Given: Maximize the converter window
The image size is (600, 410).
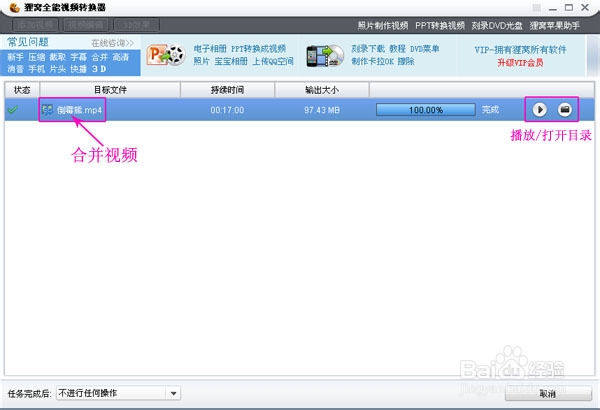Looking at the screenshot, I should pos(569,8).
